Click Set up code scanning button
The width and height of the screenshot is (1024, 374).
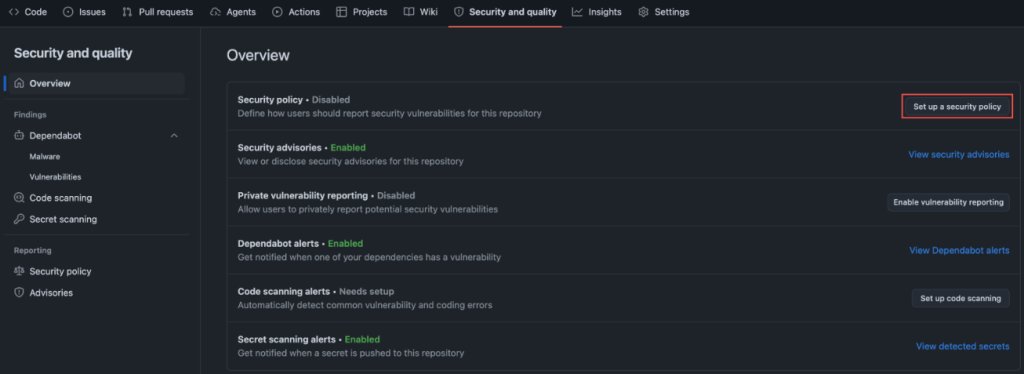pyautogui.click(x=960, y=298)
